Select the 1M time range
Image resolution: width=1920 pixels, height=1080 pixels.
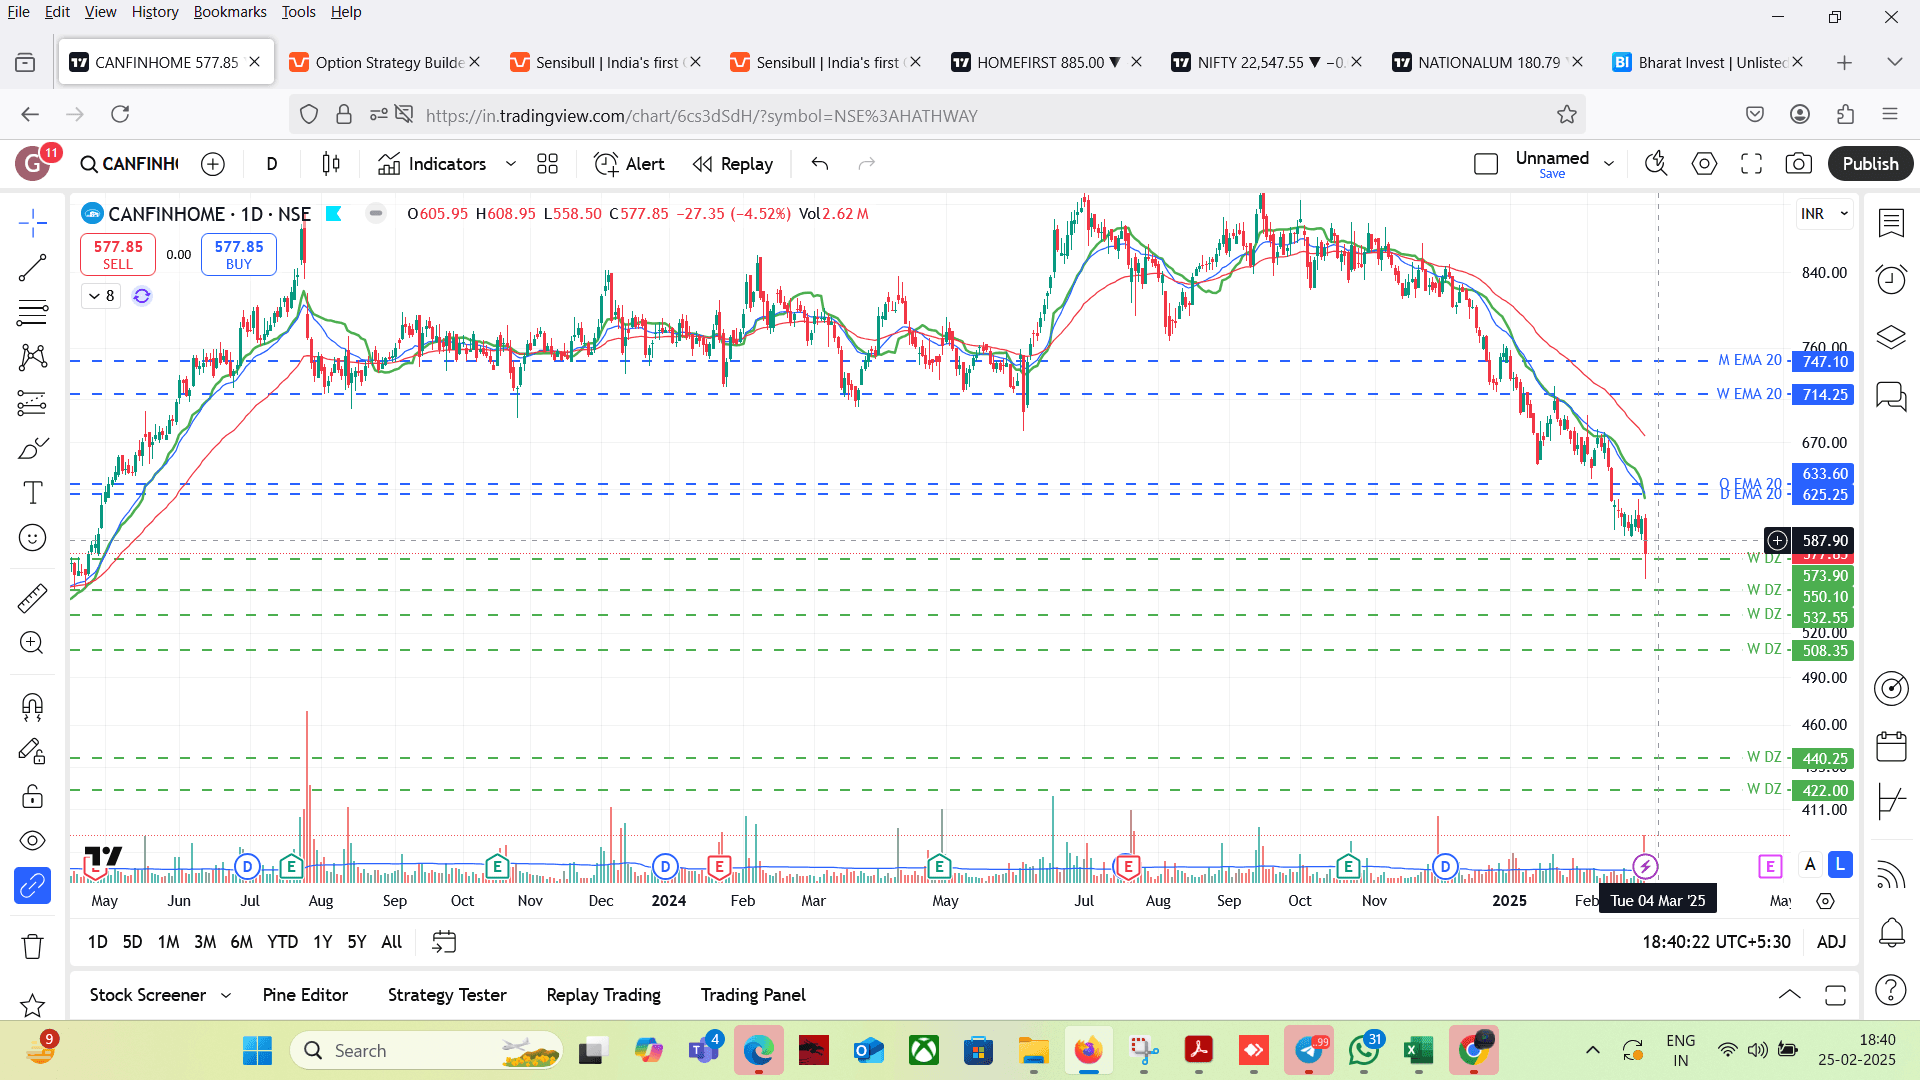(x=168, y=942)
